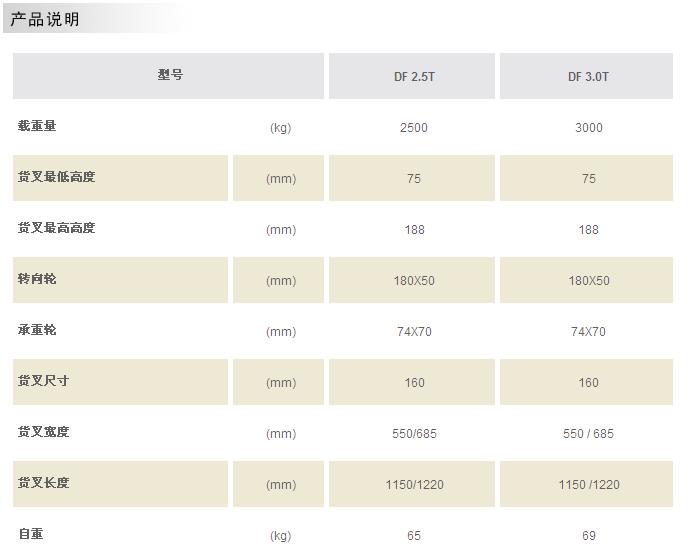Viewport: 689px width, 549px height.
Task: Click the 货叉尺寸 row label
Action: (x=43, y=381)
